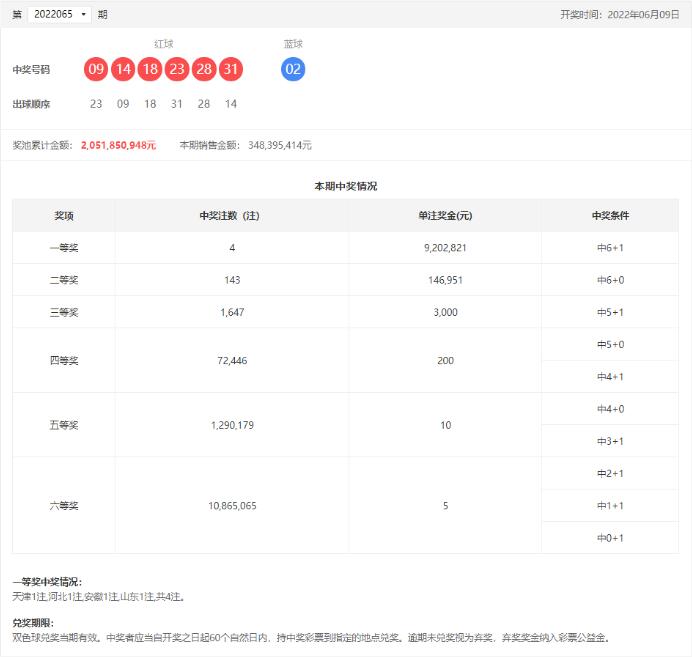
Task: Click sixth prize amount 5
Action: (445, 506)
